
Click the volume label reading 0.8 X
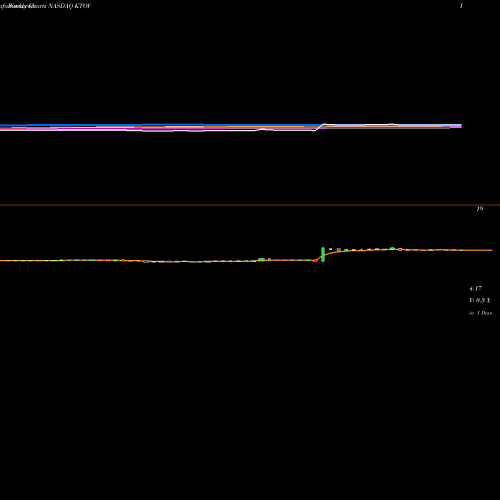point(480,300)
